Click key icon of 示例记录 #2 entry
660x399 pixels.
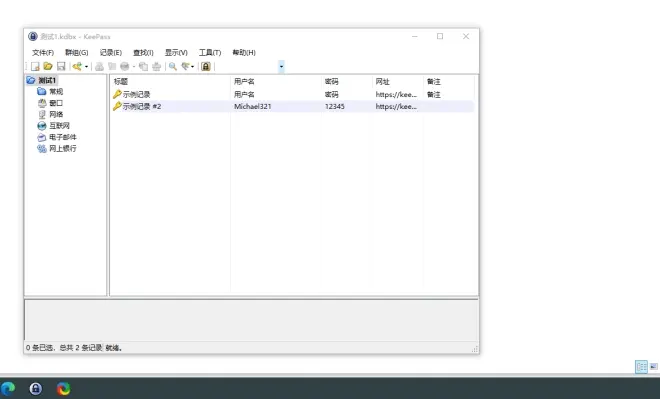117,106
